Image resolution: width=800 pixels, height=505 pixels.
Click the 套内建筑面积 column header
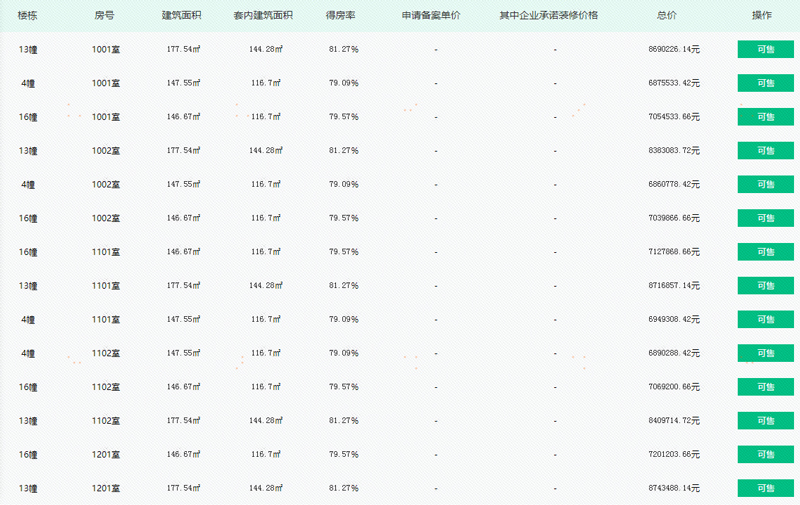pos(264,16)
